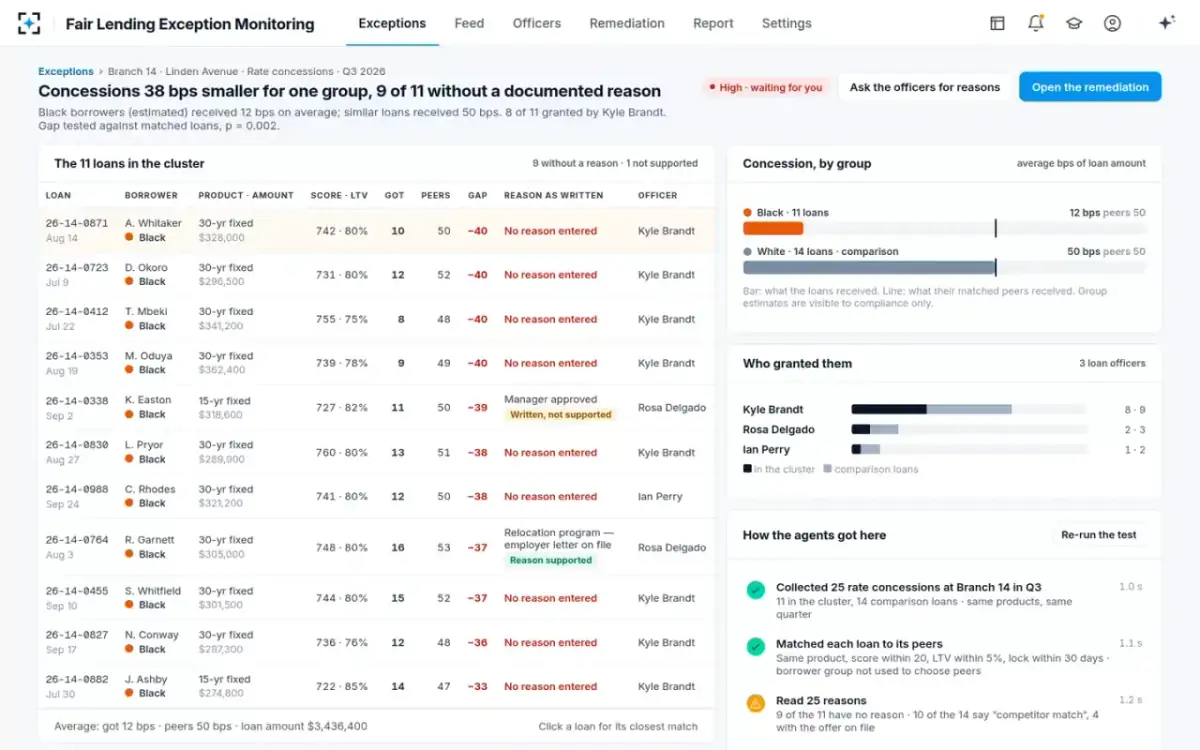Image resolution: width=1200 pixels, height=750 pixels.
Task: Select loan 26-14-0988
Action: point(376,496)
